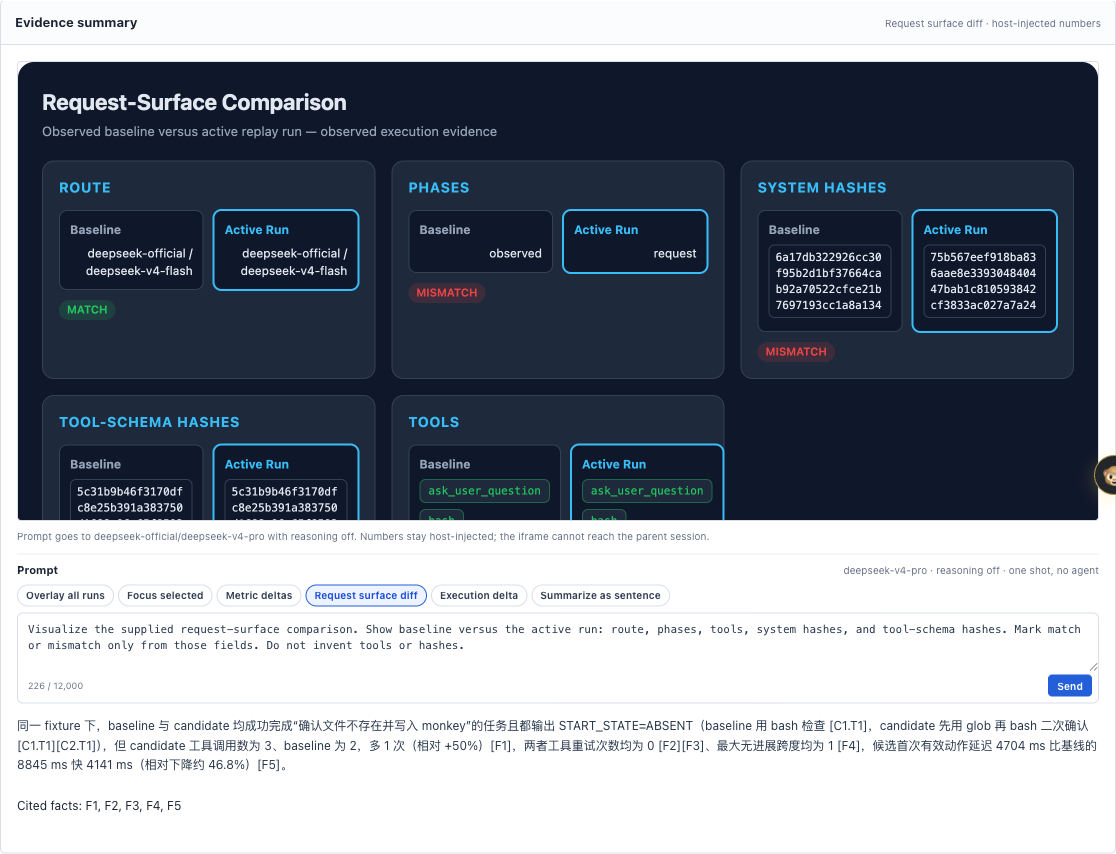Select the PHASES Active Run card showing request

point(635,241)
